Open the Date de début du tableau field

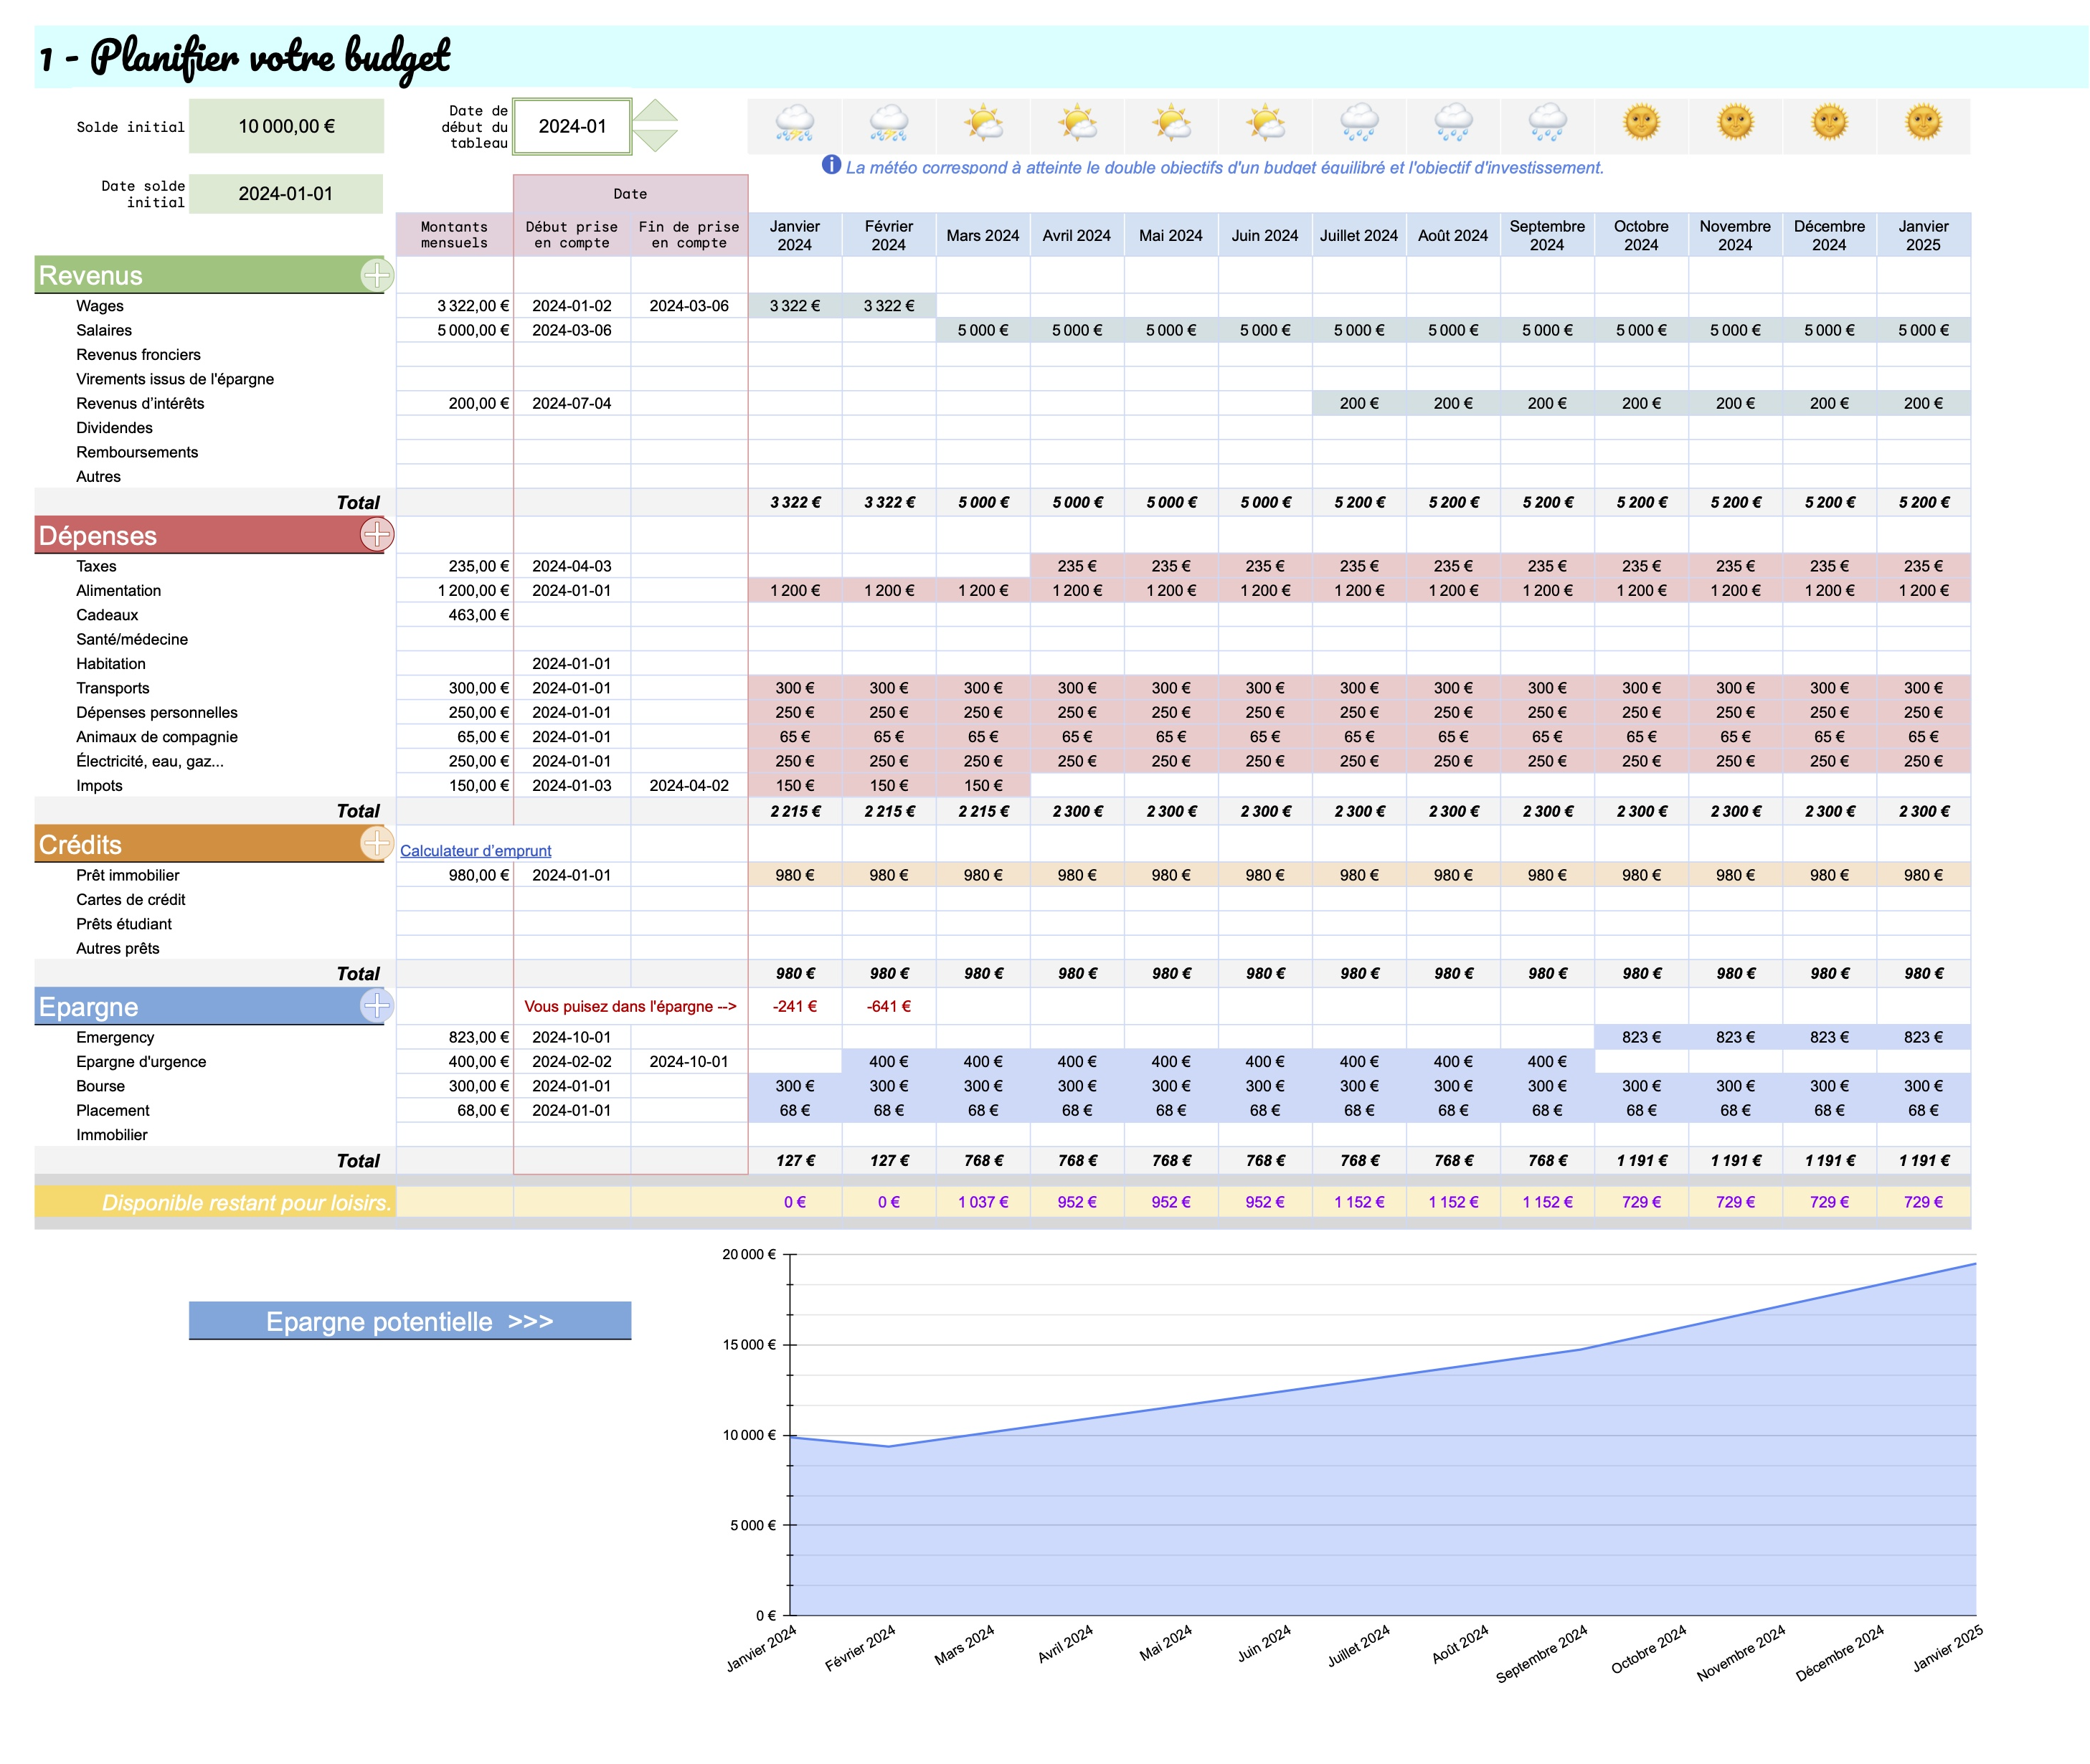pyautogui.click(x=572, y=126)
